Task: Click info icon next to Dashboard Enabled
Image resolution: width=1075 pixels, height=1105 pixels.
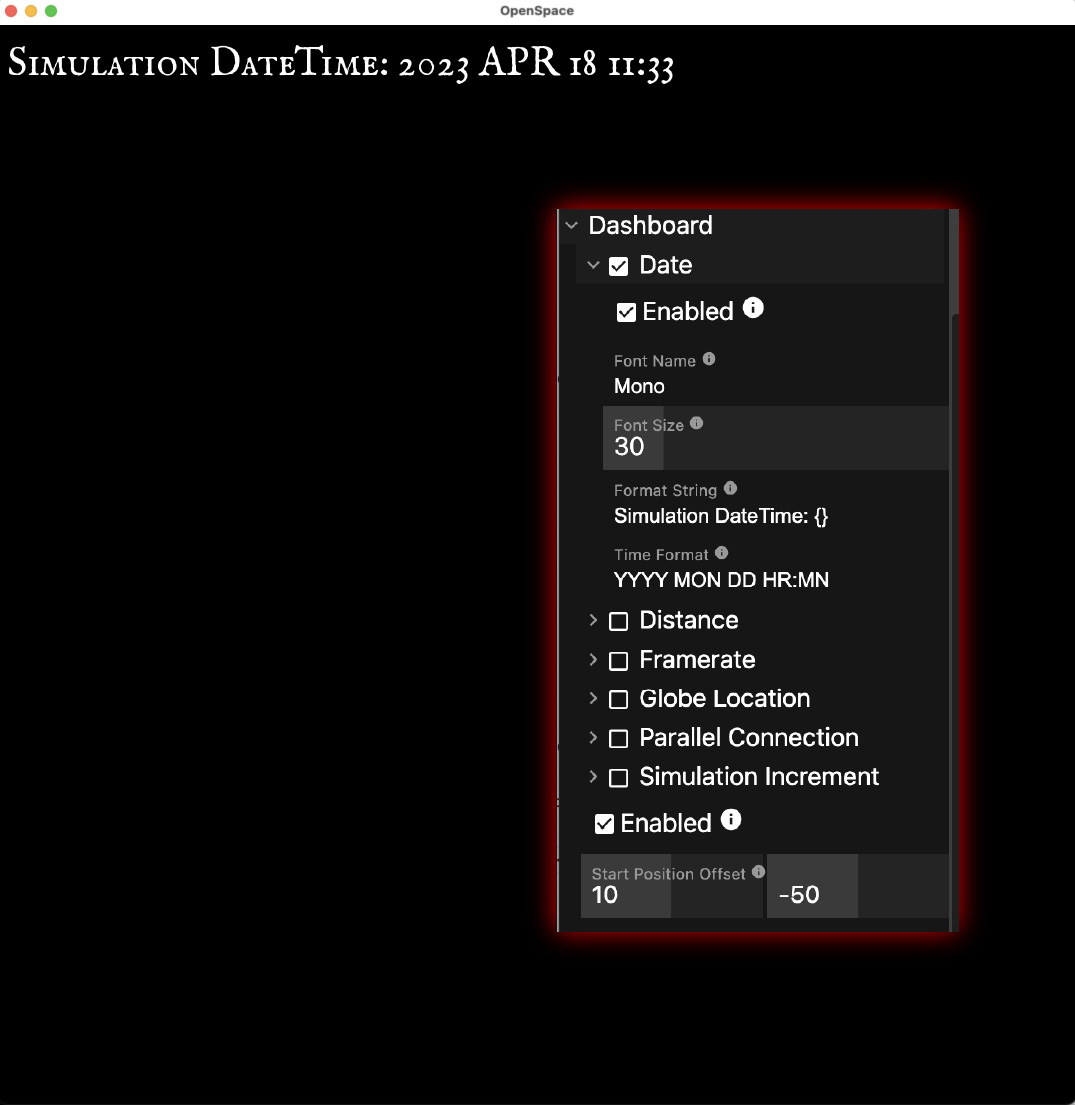Action: pyautogui.click(x=731, y=820)
